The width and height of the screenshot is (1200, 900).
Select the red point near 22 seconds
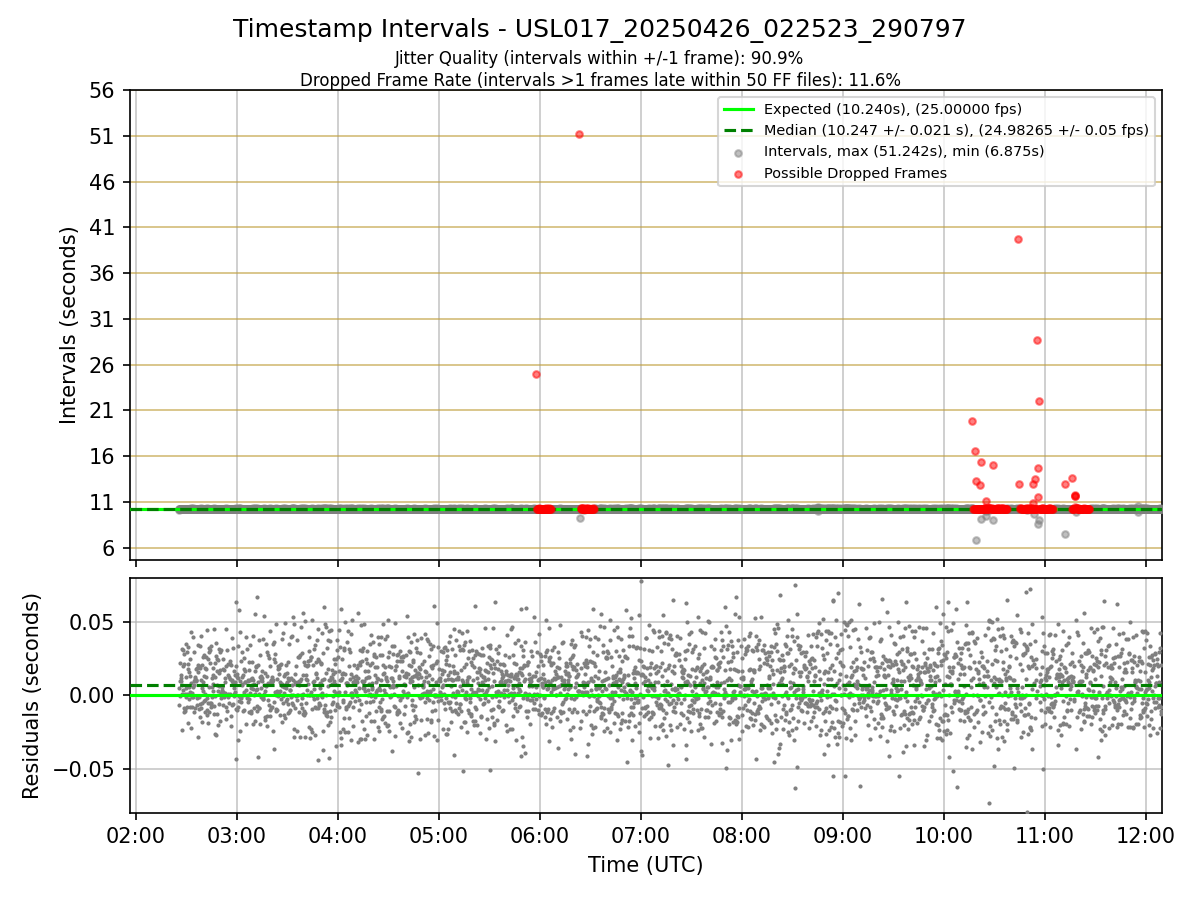coord(1039,401)
